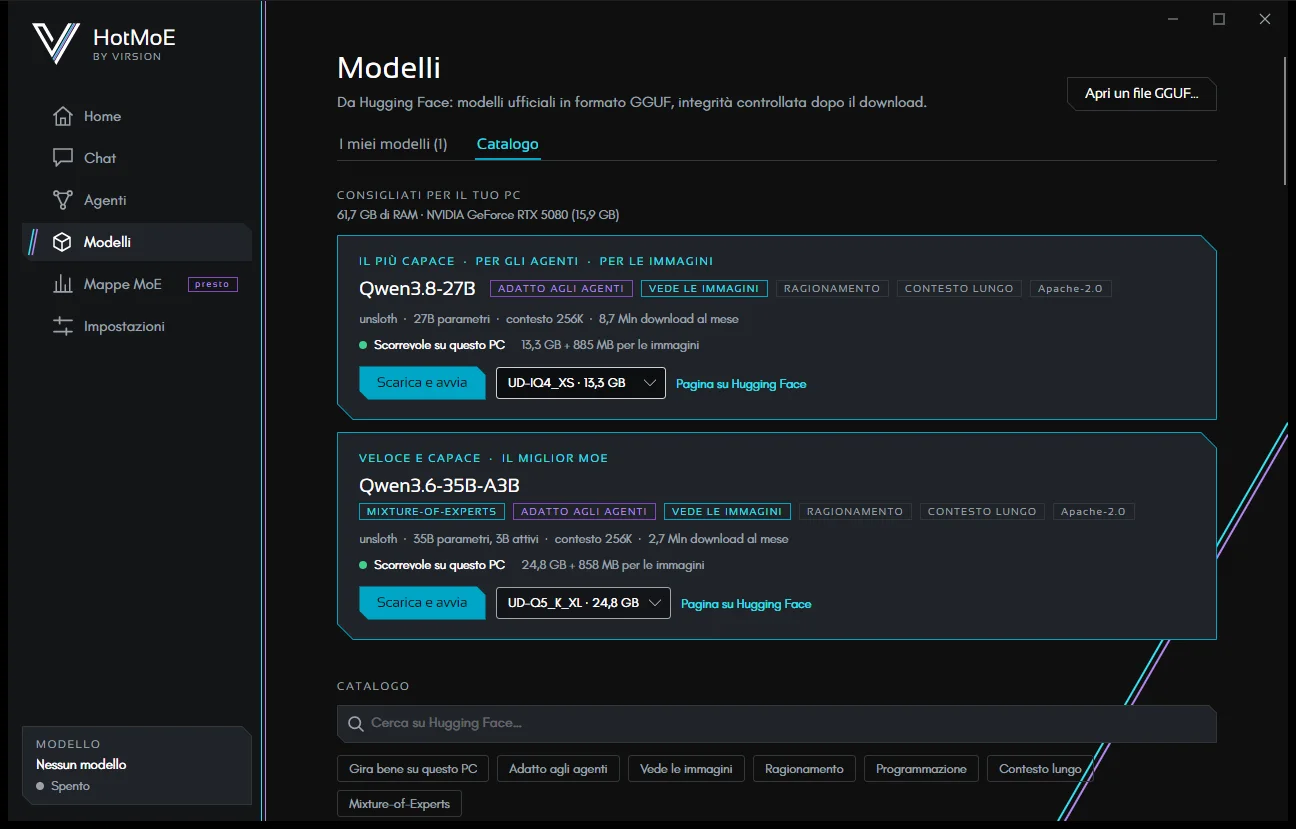Image resolution: width=1296 pixels, height=829 pixels.
Task: Open Agenti in the sidebar
Action: (137, 200)
